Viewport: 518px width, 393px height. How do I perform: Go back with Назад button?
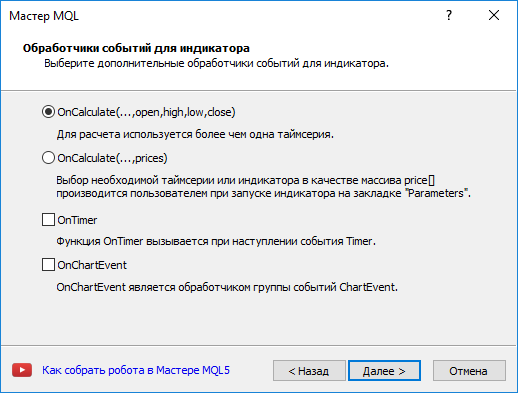click(x=309, y=371)
